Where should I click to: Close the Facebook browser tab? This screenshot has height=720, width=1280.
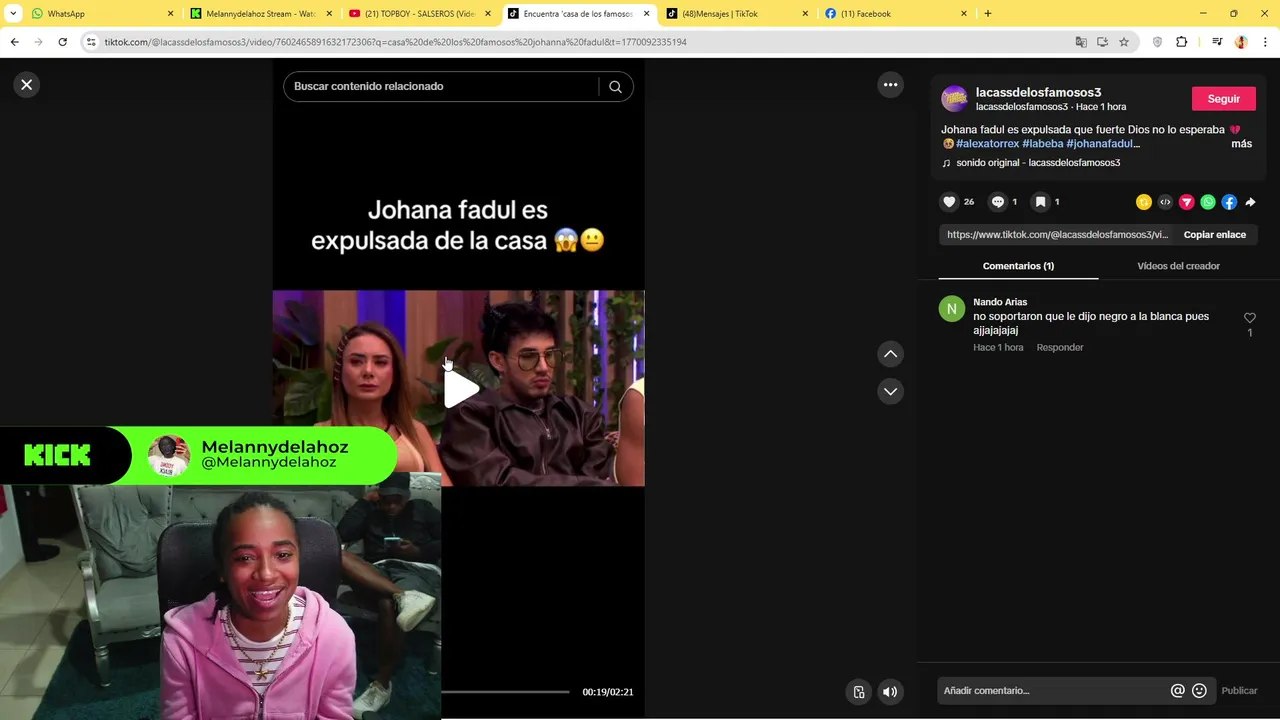tap(964, 14)
